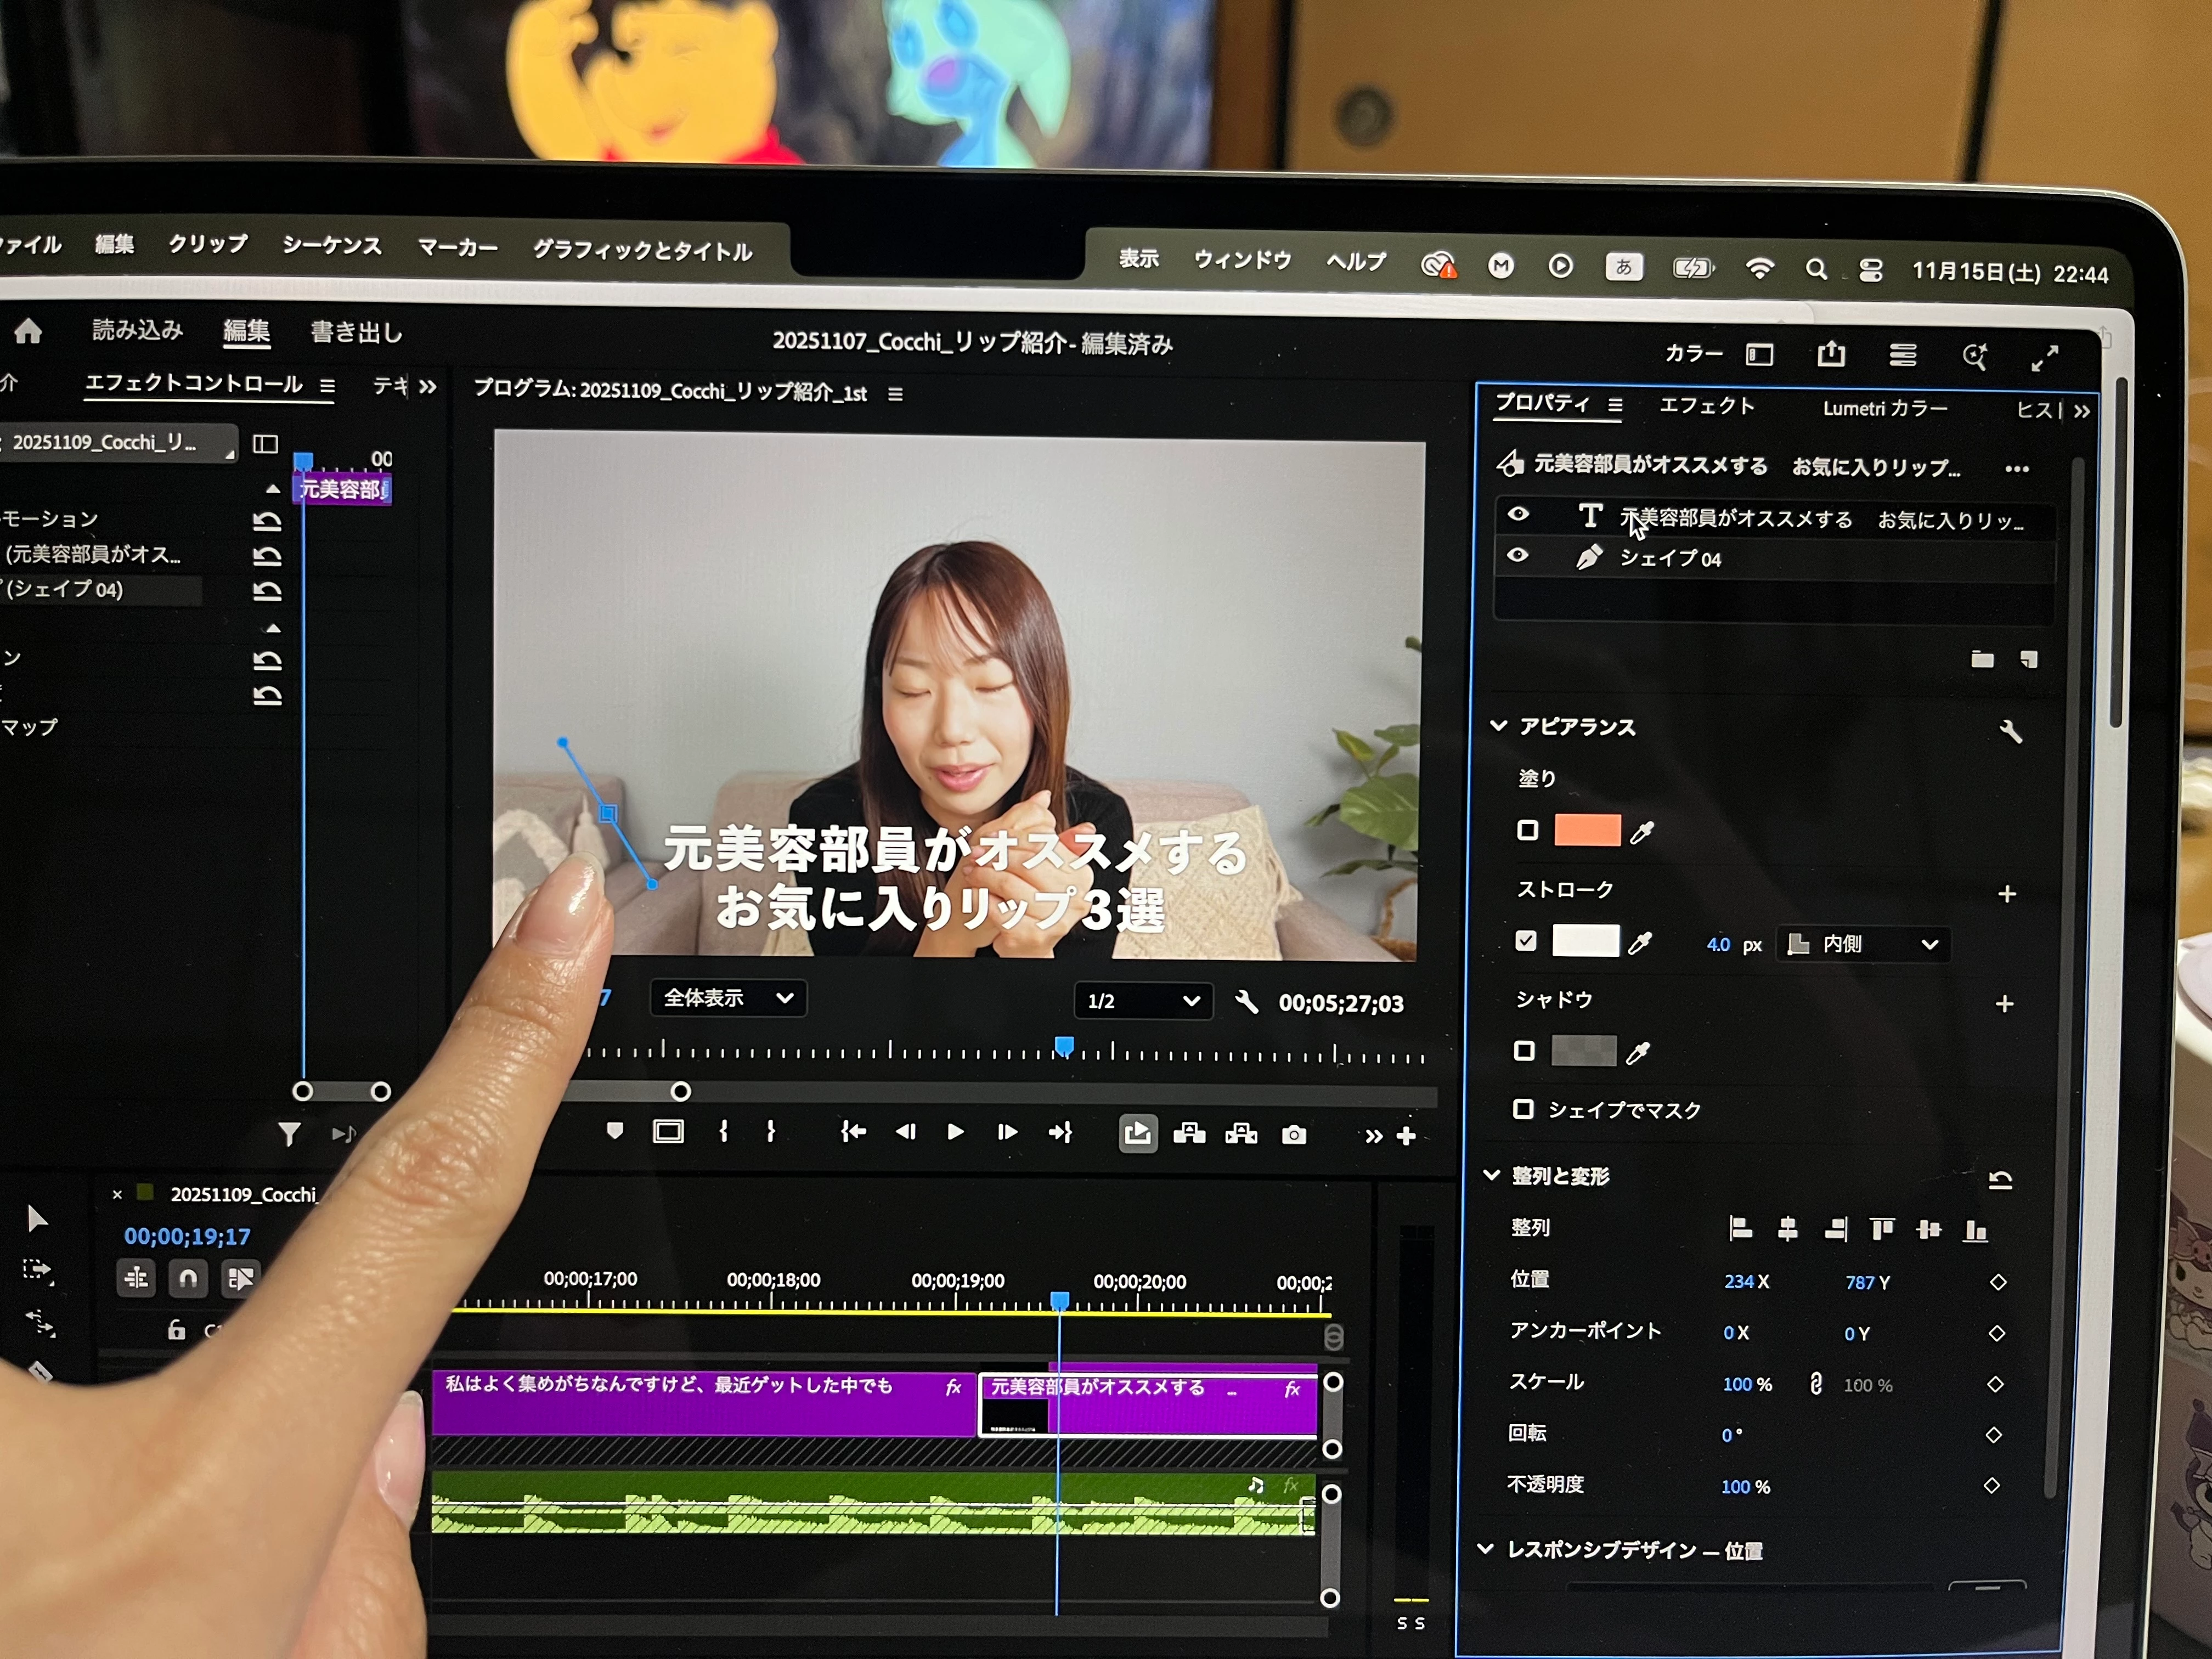
Task: Click the fill color eyedropper icon
Action: click(1642, 832)
